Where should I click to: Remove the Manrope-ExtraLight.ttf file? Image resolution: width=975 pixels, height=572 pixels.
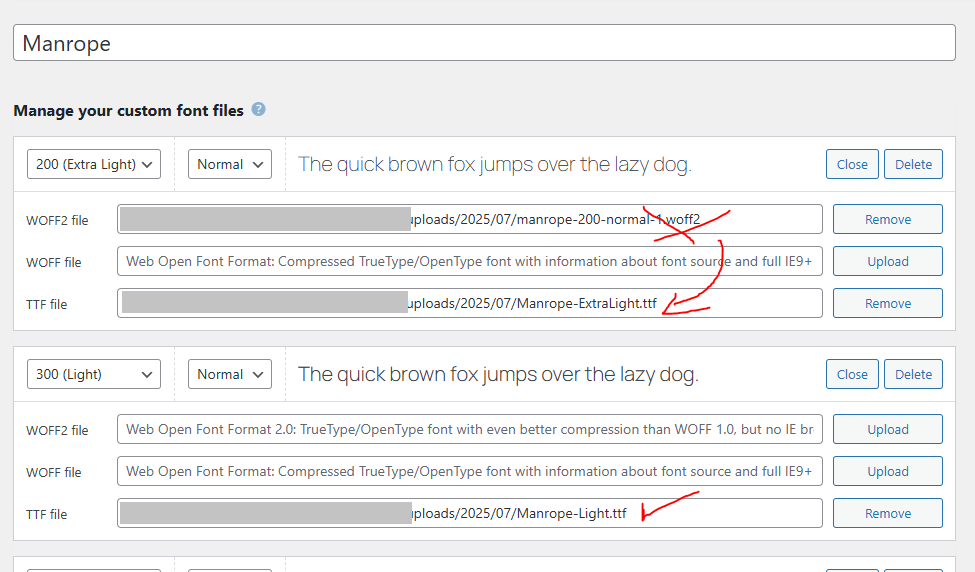coord(888,303)
